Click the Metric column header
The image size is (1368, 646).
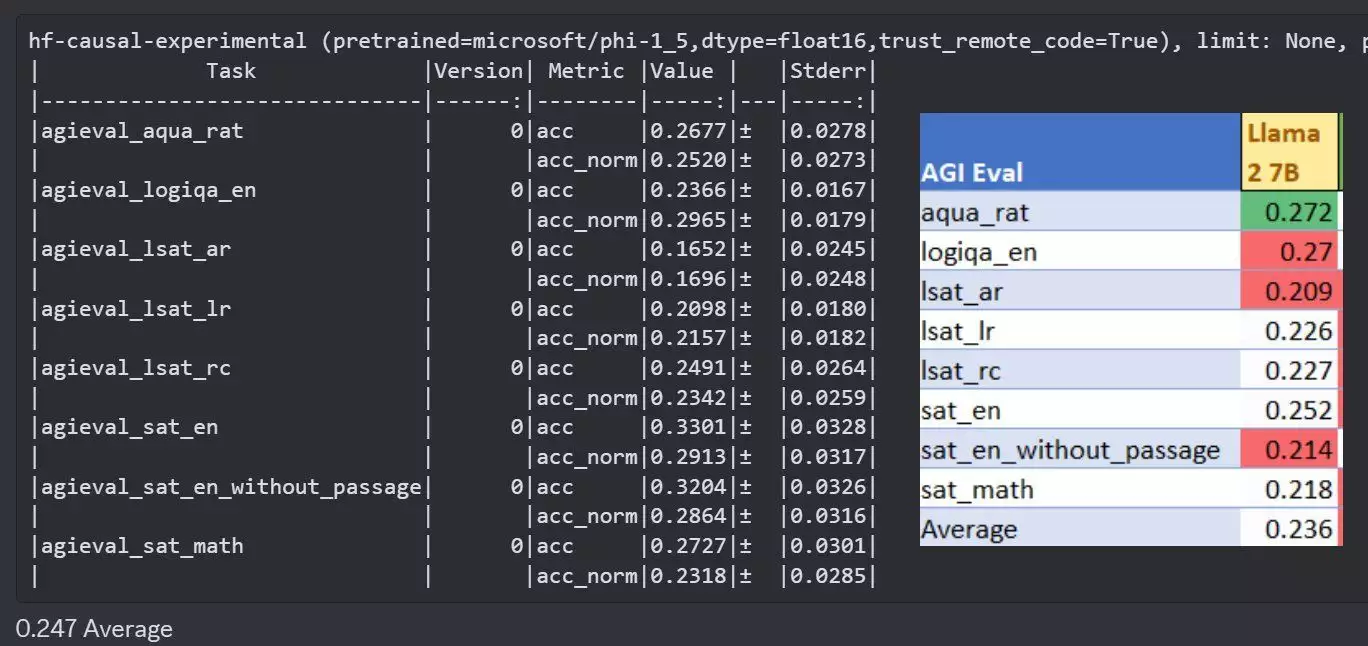[586, 71]
